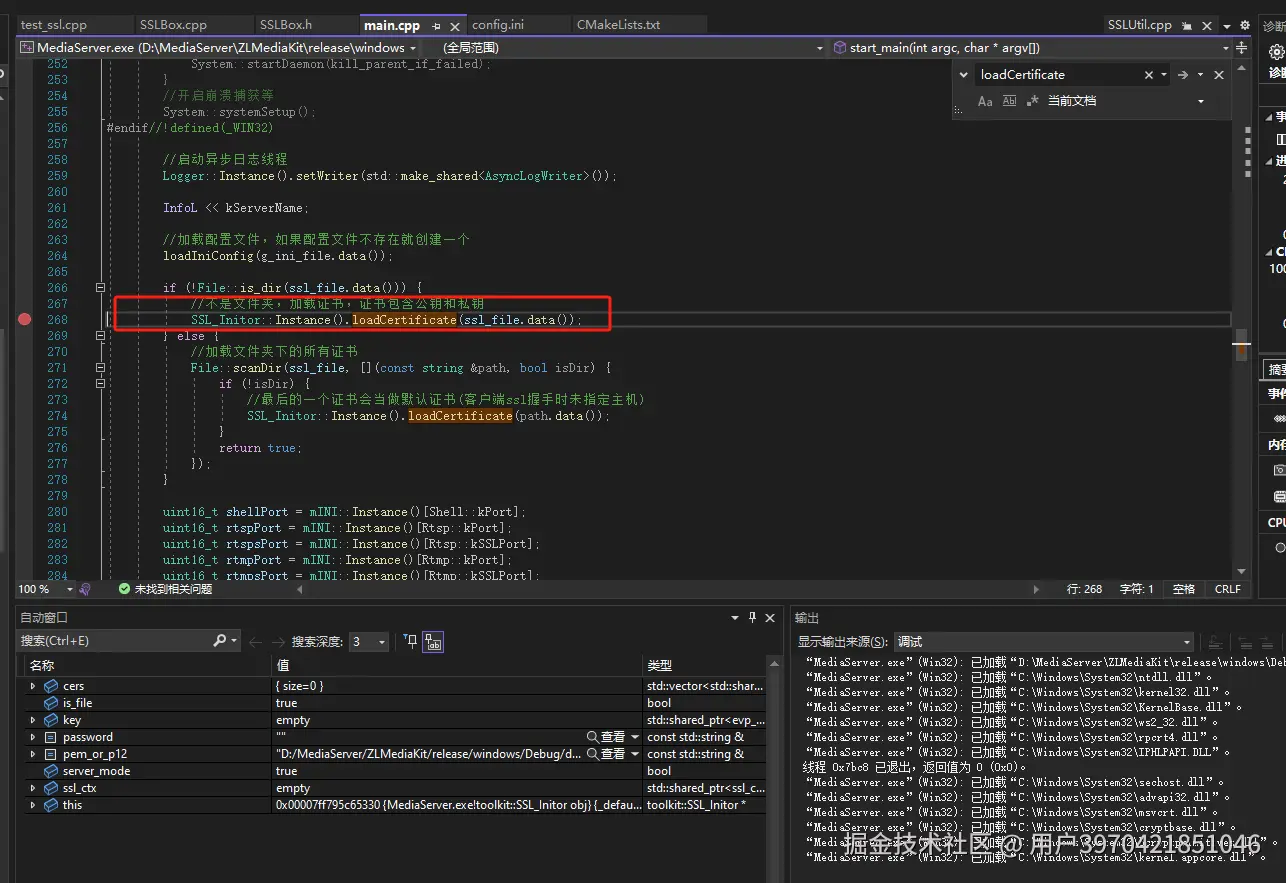Viewport: 1286px width, 883px height.
Task: Click the 空格 indentation button in status bar
Action: (1183, 589)
